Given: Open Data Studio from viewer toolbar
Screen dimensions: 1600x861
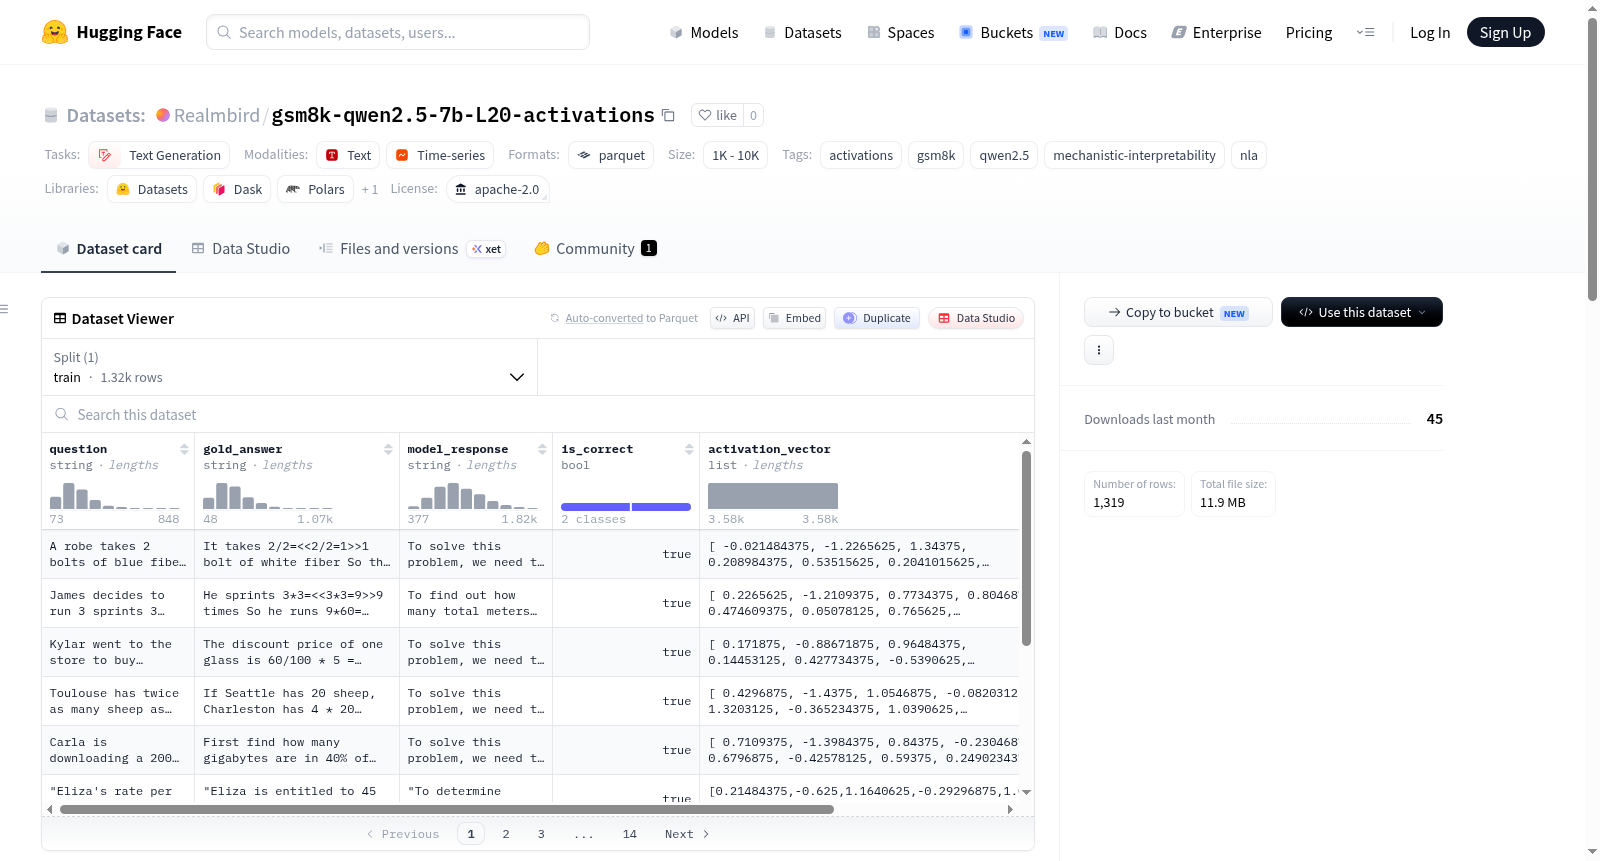Looking at the screenshot, I should coord(976,318).
